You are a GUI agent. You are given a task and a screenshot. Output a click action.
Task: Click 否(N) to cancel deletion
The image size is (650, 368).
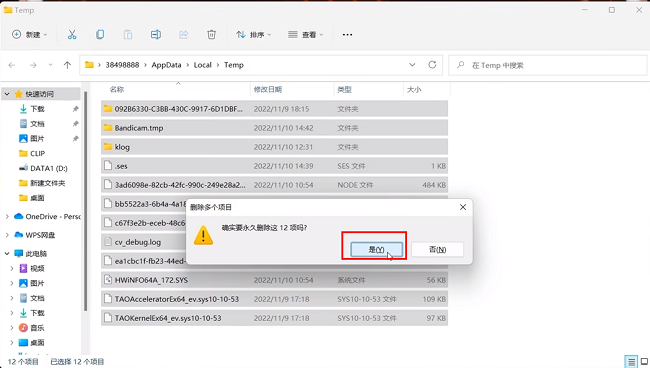tap(437, 249)
